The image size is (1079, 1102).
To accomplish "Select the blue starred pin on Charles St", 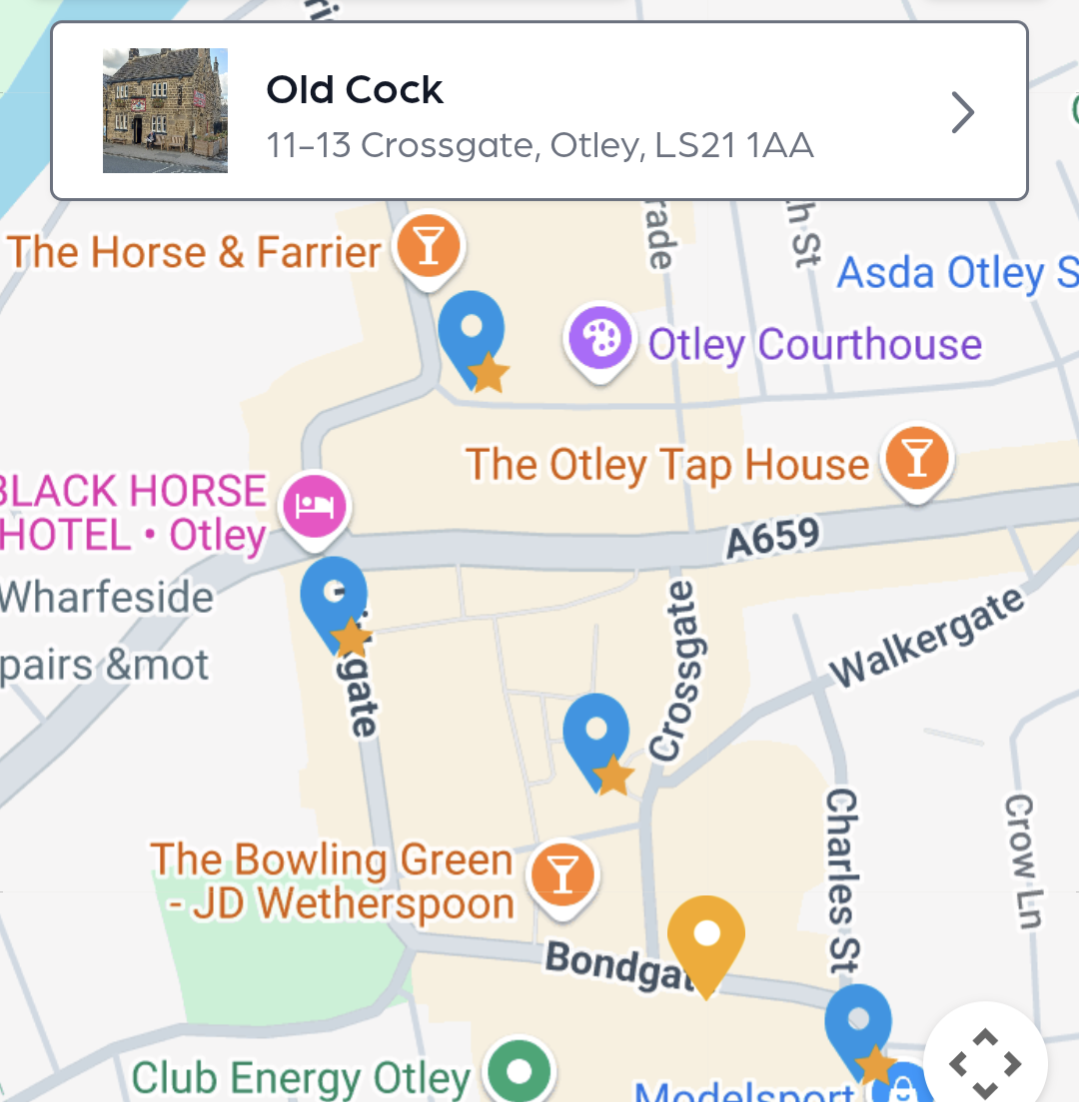I will 858,1024.
